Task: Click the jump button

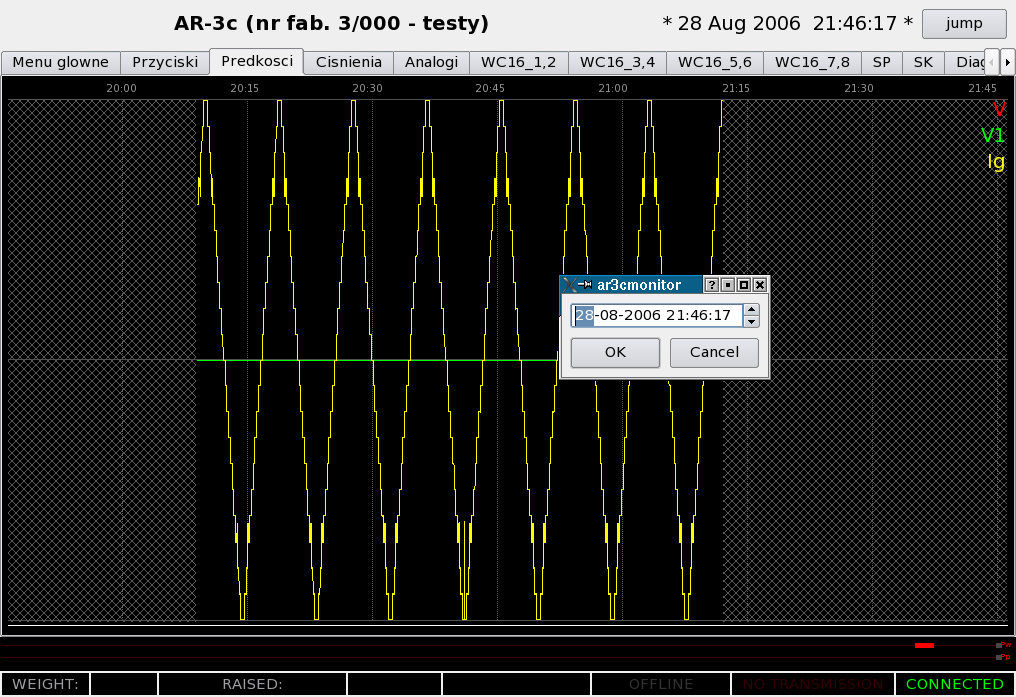Action: point(964,23)
